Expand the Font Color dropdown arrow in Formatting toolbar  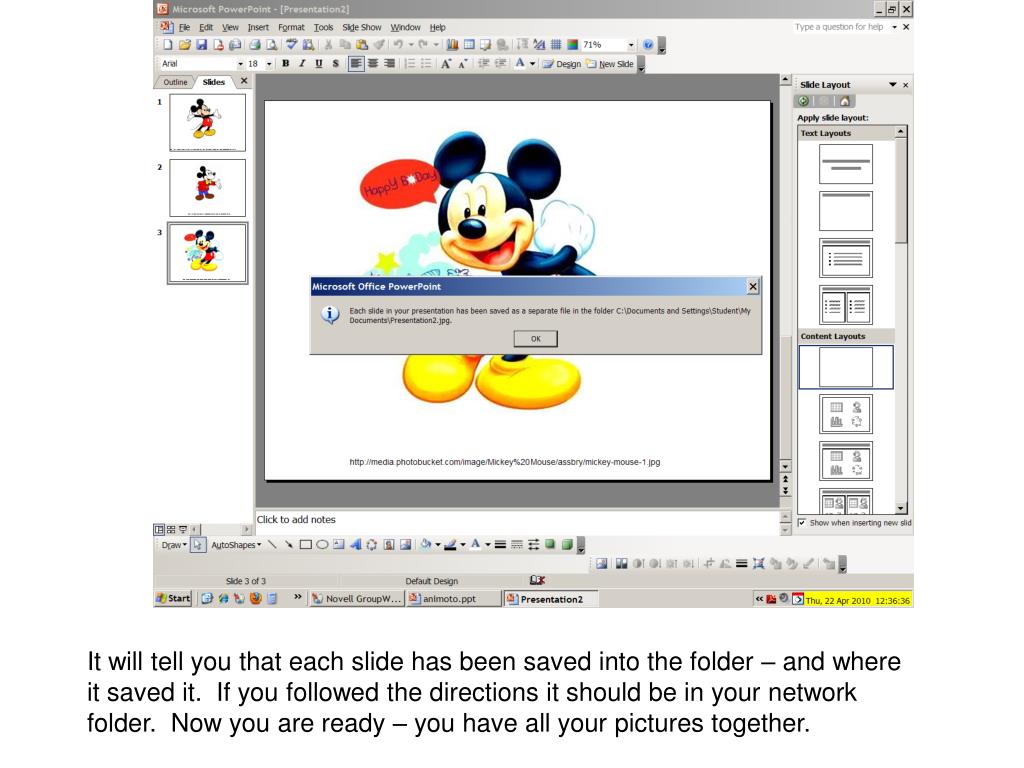pos(532,63)
